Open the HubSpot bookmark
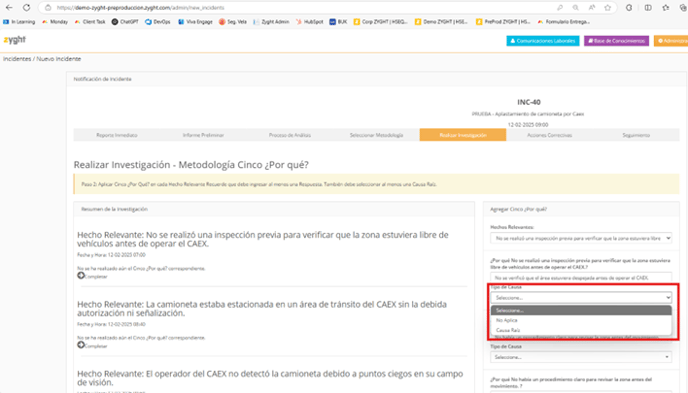Screen dimensions: 688x393 (x=309, y=21)
